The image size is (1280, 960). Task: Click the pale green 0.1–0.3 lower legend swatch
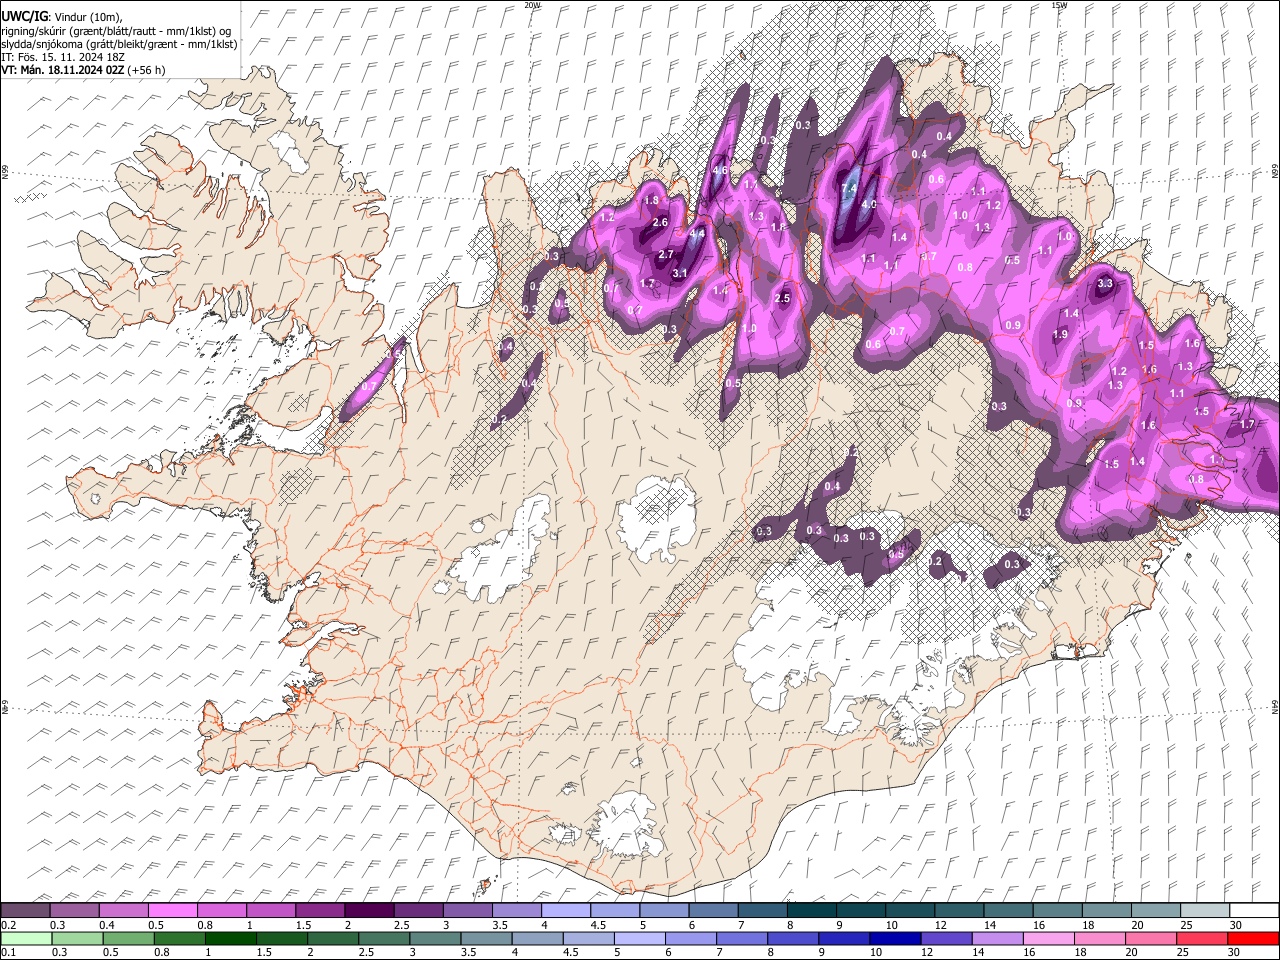point(26,939)
